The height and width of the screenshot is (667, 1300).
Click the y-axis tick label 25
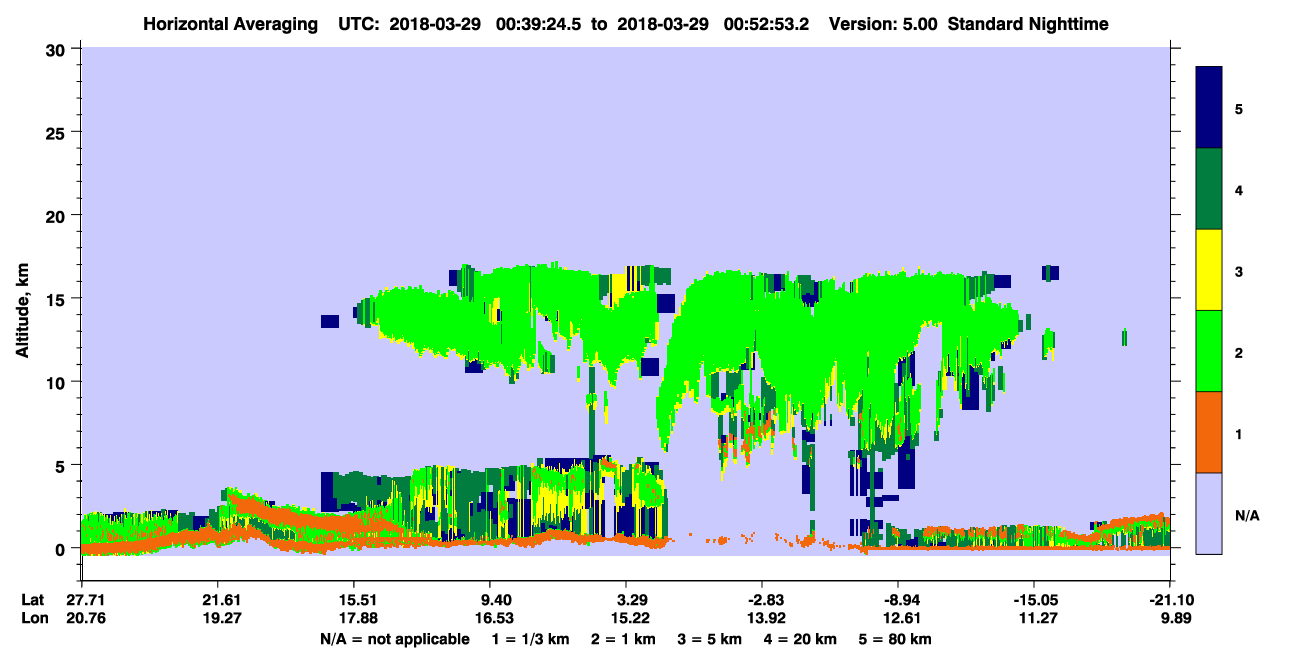pyautogui.click(x=58, y=132)
